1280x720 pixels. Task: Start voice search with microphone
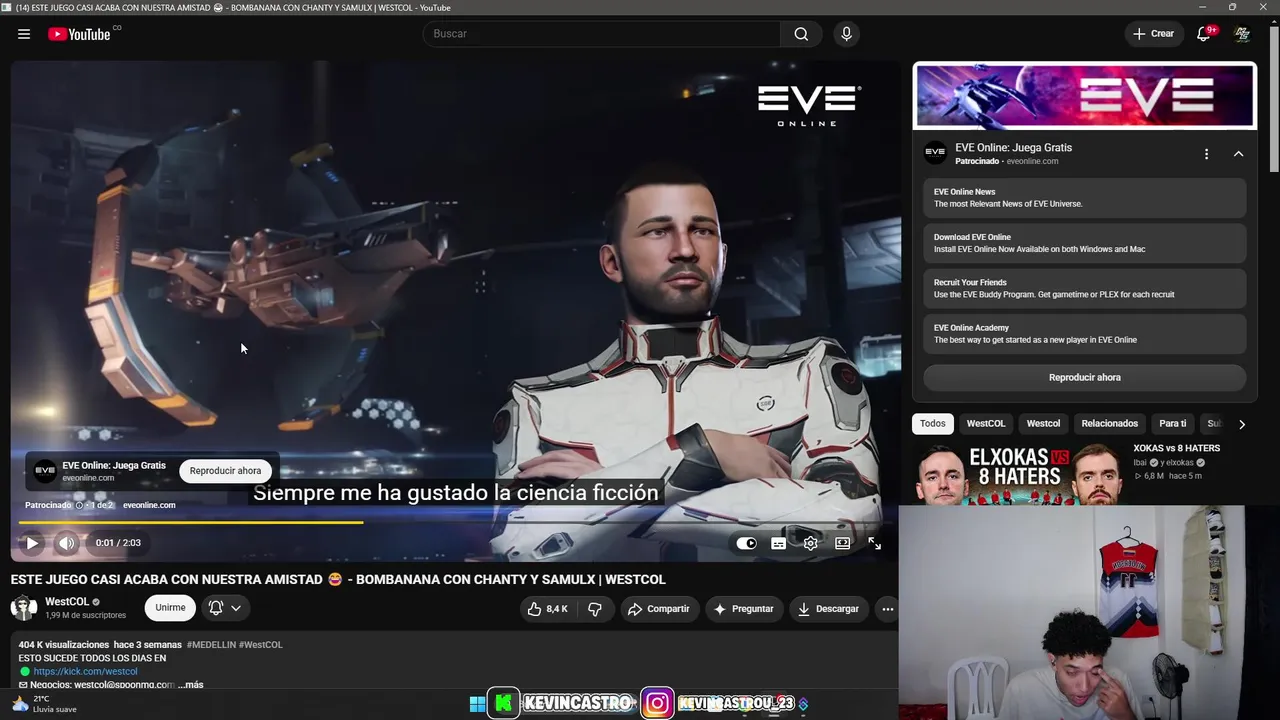click(x=846, y=34)
